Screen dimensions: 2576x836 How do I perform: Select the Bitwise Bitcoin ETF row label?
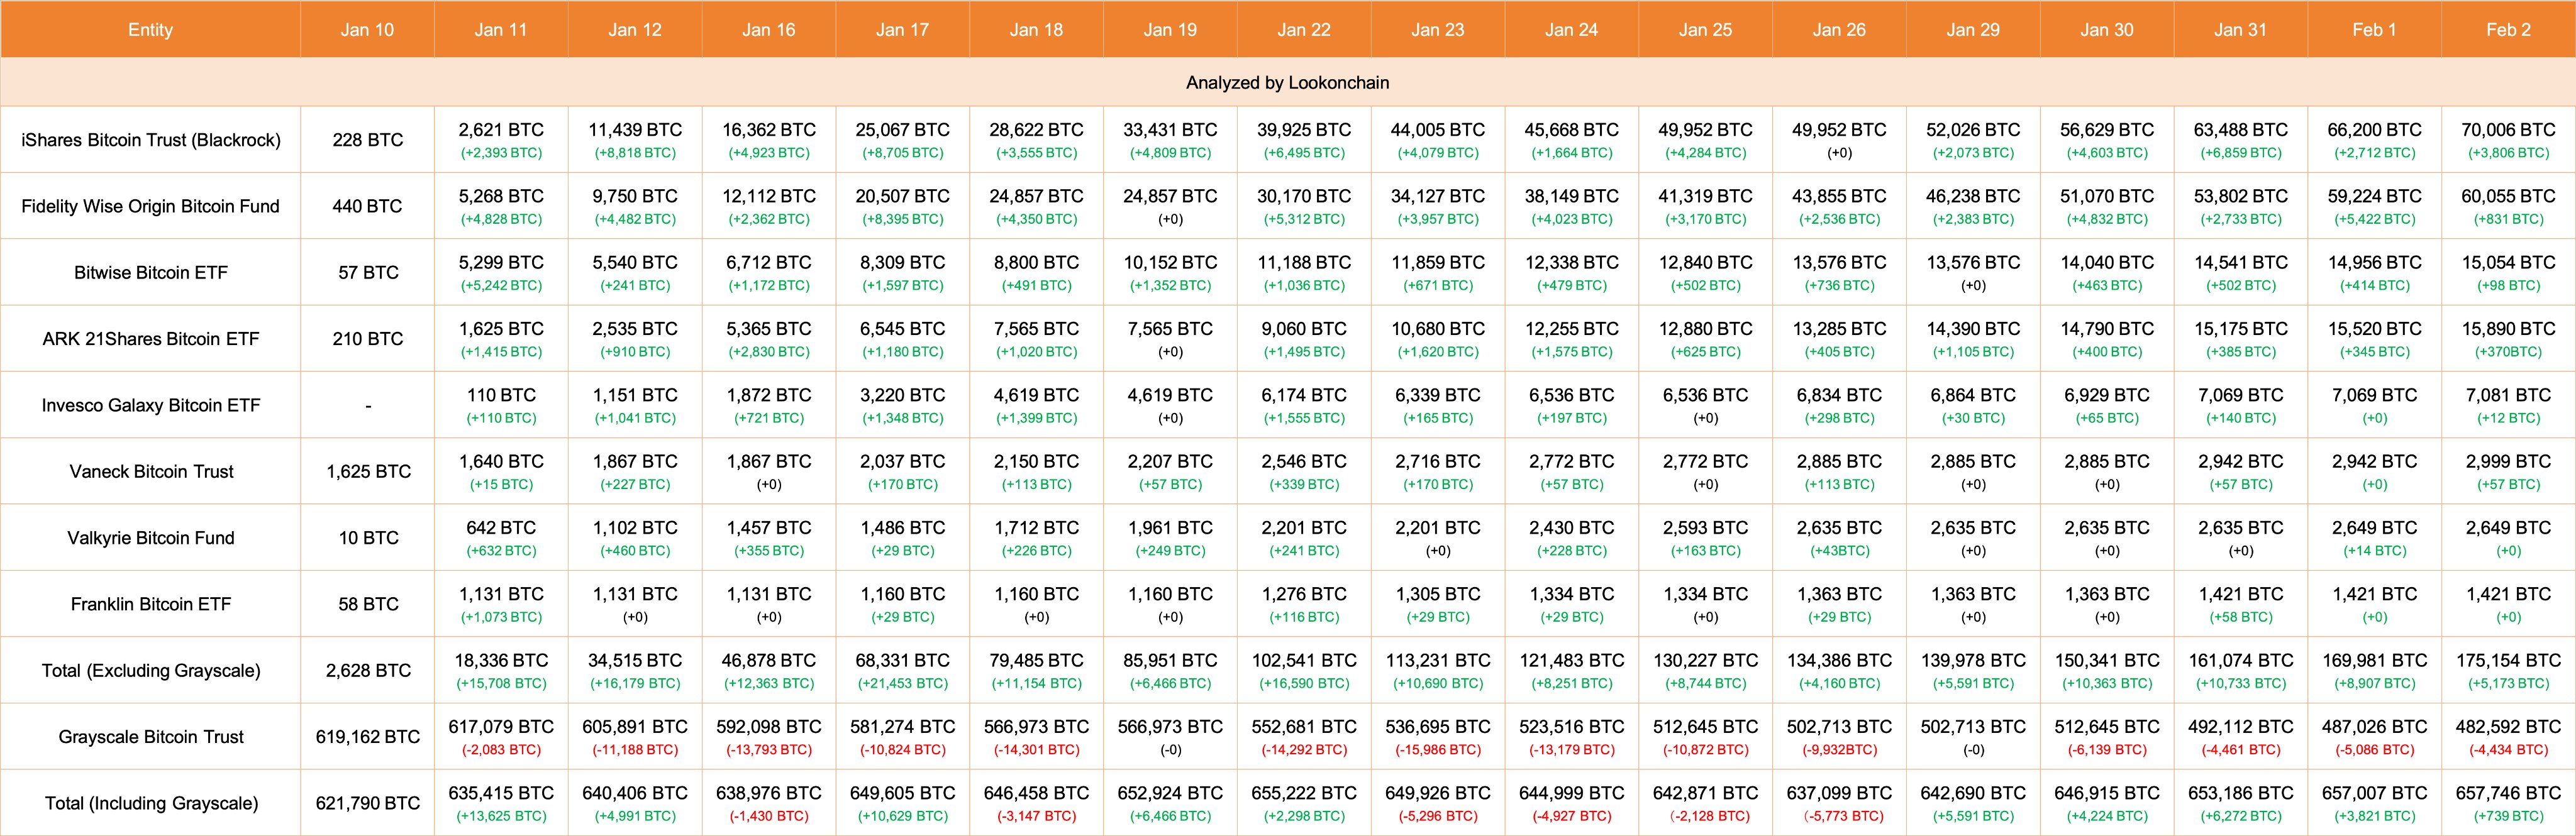[x=150, y=272]
